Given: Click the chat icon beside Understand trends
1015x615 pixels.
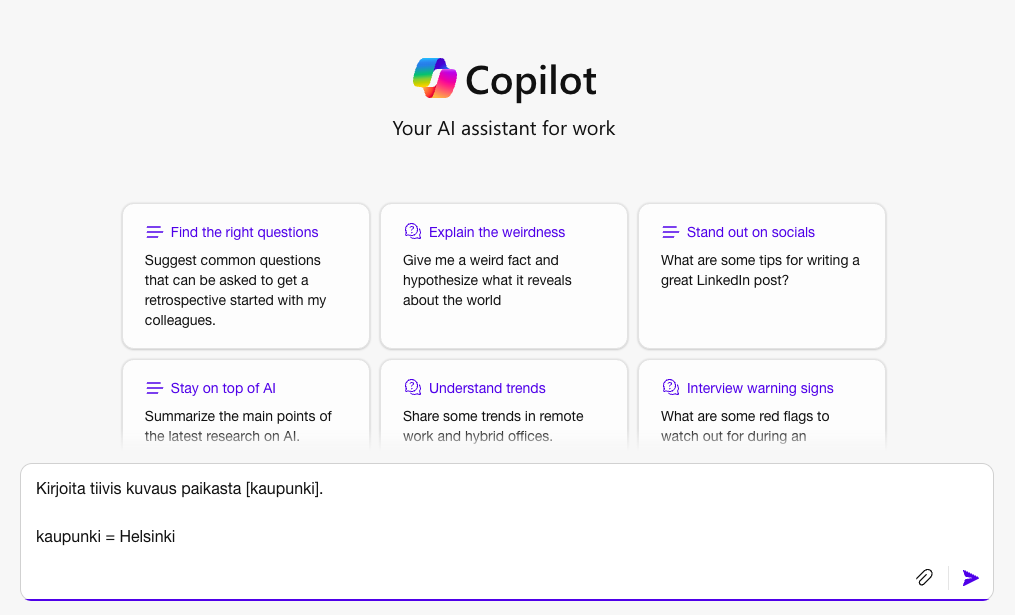Looking at the screenshot, I should point(412,388).
